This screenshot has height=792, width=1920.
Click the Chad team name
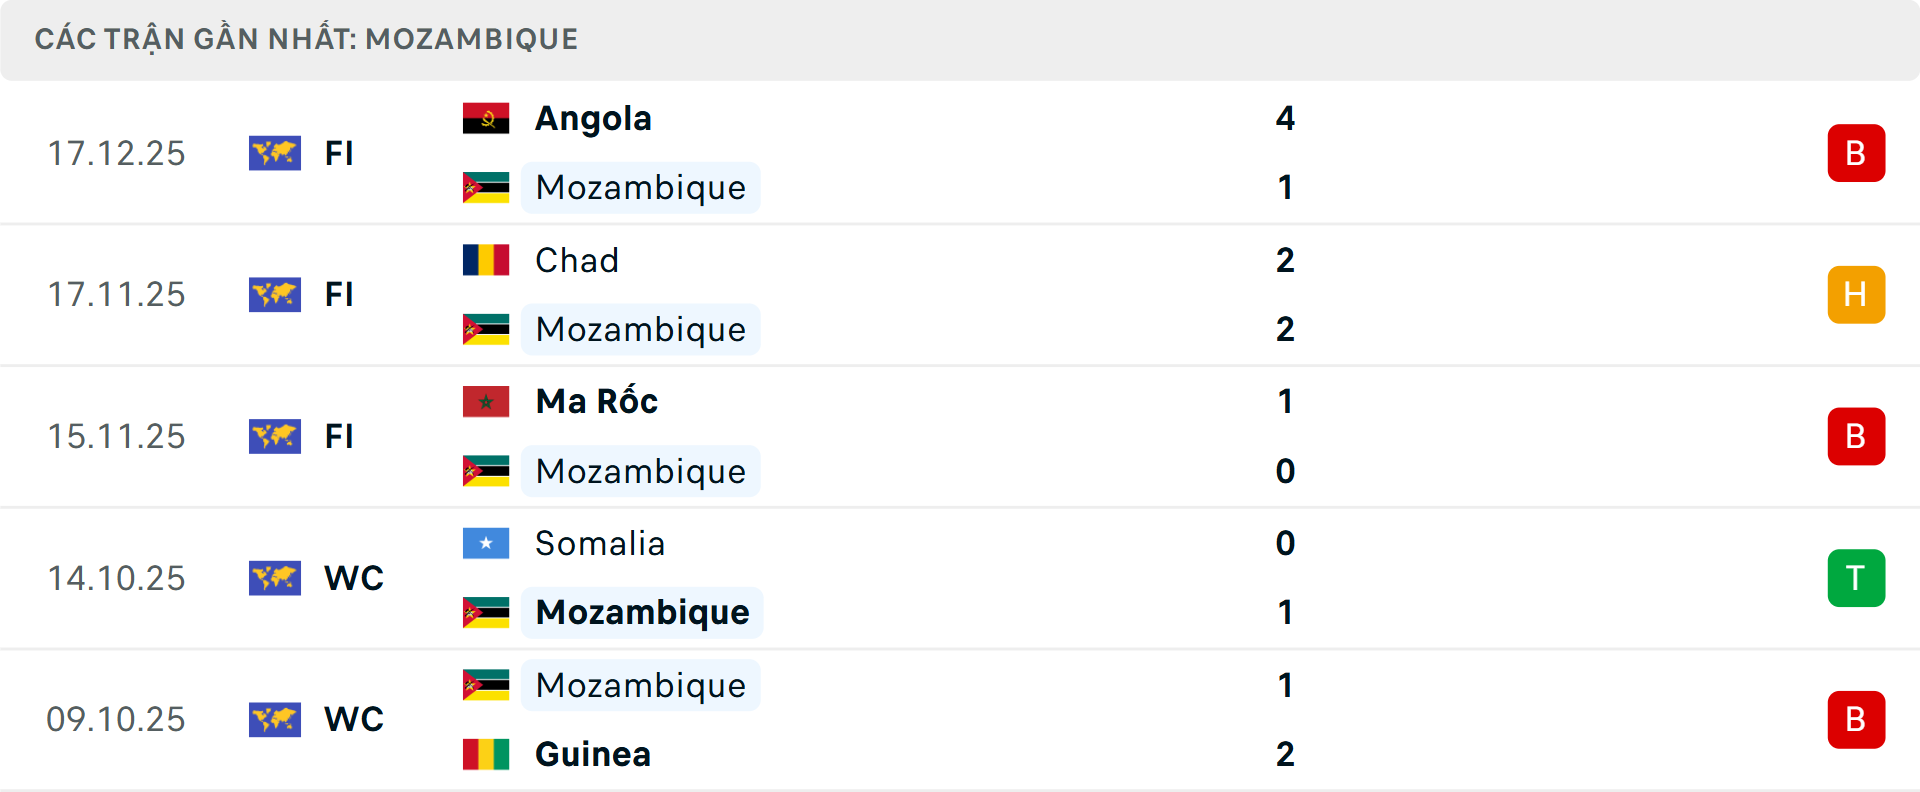coord(577,260)
